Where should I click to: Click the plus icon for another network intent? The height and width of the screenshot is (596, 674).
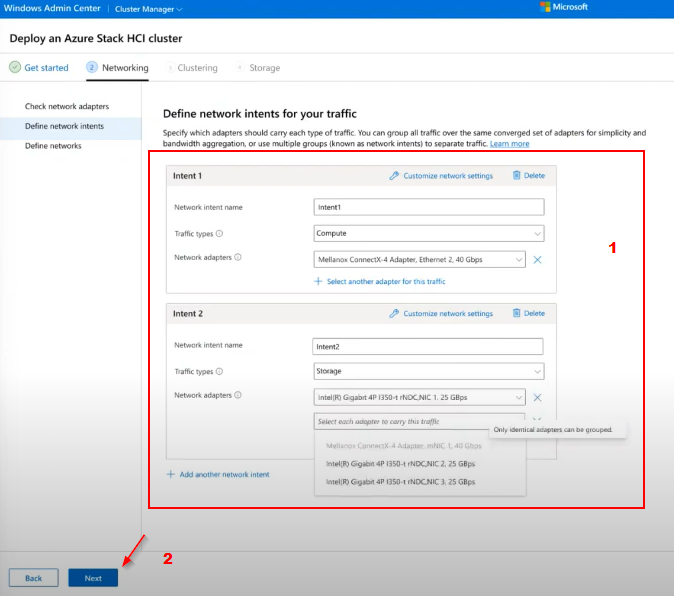click(x=171, y=474)
